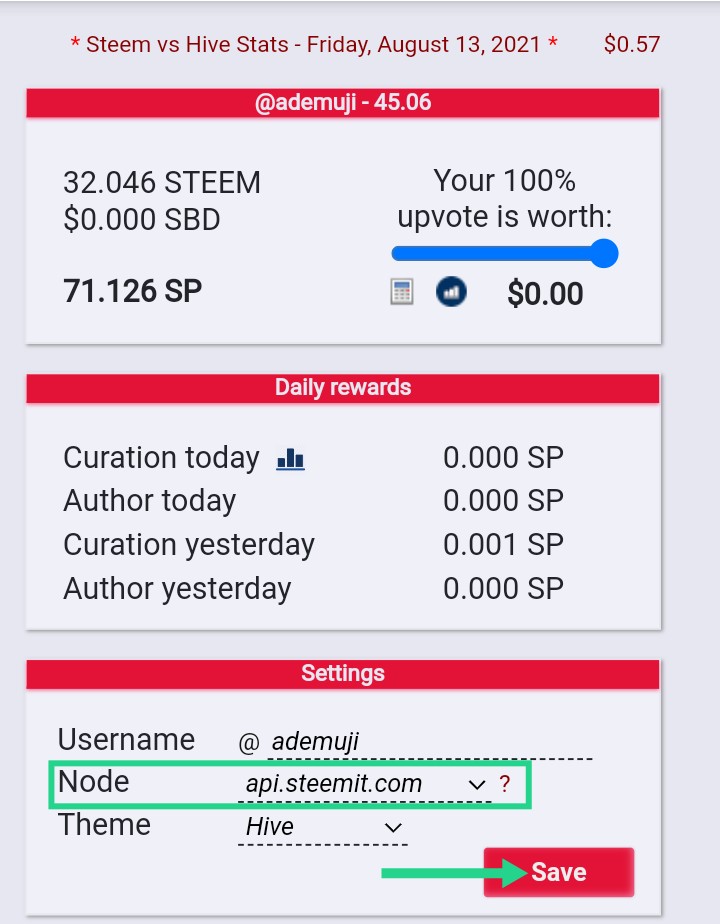Click the $0.00 upvote worth value
This screenshot has width=720, height=924.
[545, 293]
